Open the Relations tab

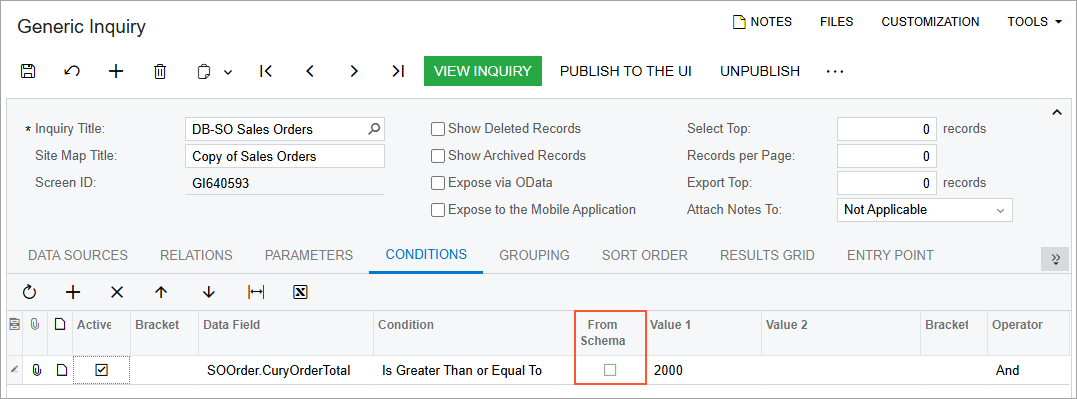pos(196,255)
